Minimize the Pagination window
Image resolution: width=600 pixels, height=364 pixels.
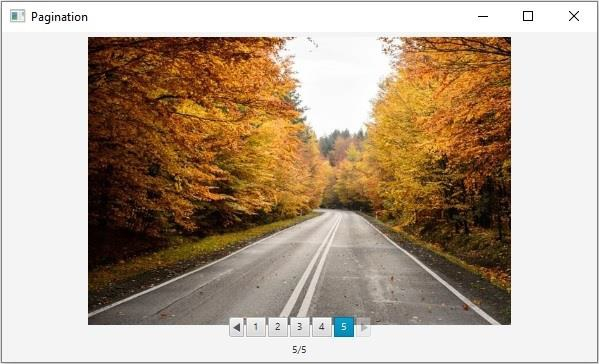pyautogui.click(x=483, y=16)
